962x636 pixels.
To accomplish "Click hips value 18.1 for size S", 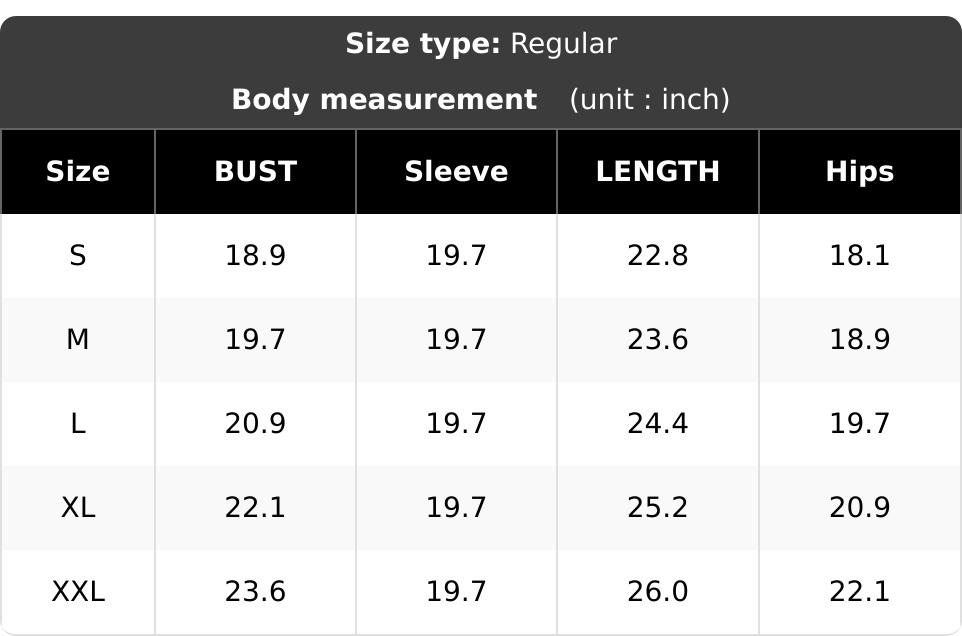I will tap(860, 255).
